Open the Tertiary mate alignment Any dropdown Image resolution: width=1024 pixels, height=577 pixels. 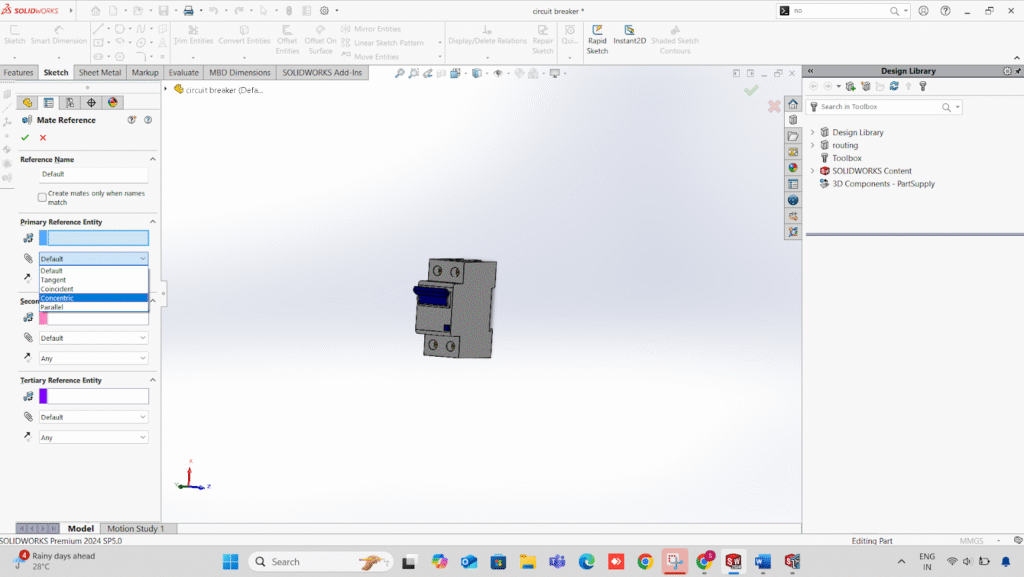94,437
